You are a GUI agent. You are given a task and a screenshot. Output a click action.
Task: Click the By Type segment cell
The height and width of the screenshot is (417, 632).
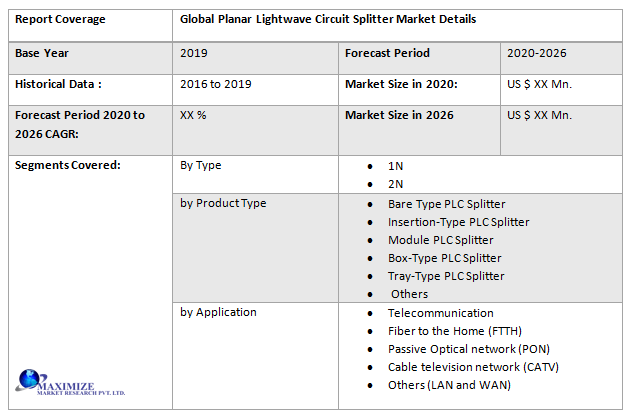201,165
